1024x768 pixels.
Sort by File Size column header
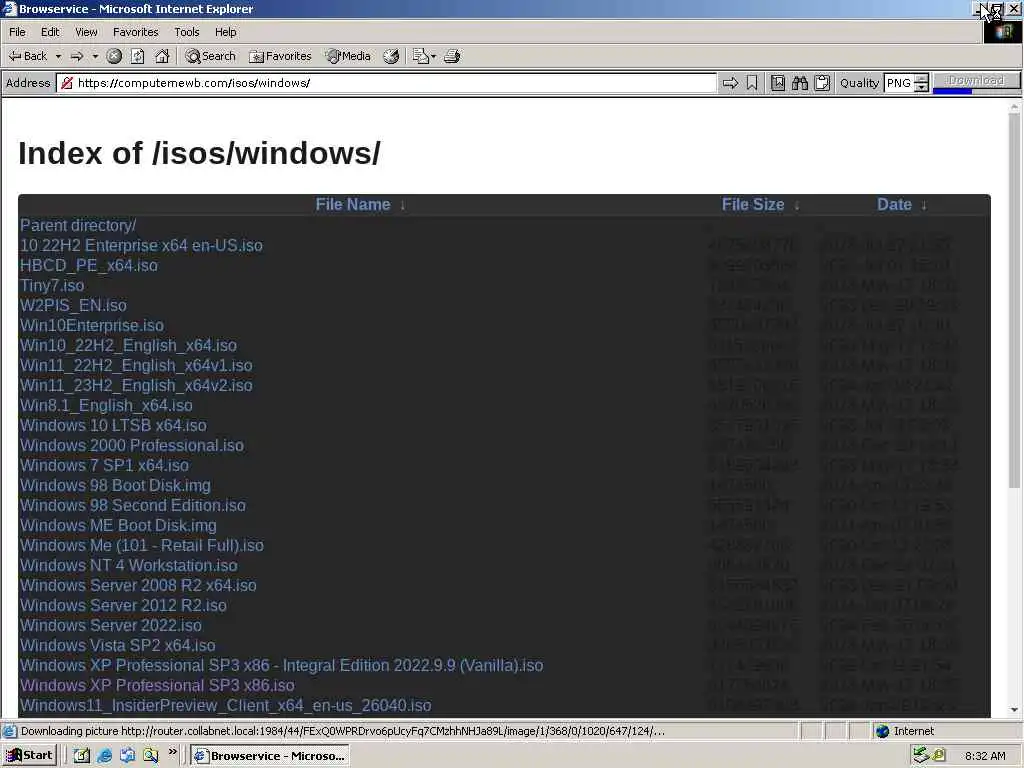tap(752, 204)
